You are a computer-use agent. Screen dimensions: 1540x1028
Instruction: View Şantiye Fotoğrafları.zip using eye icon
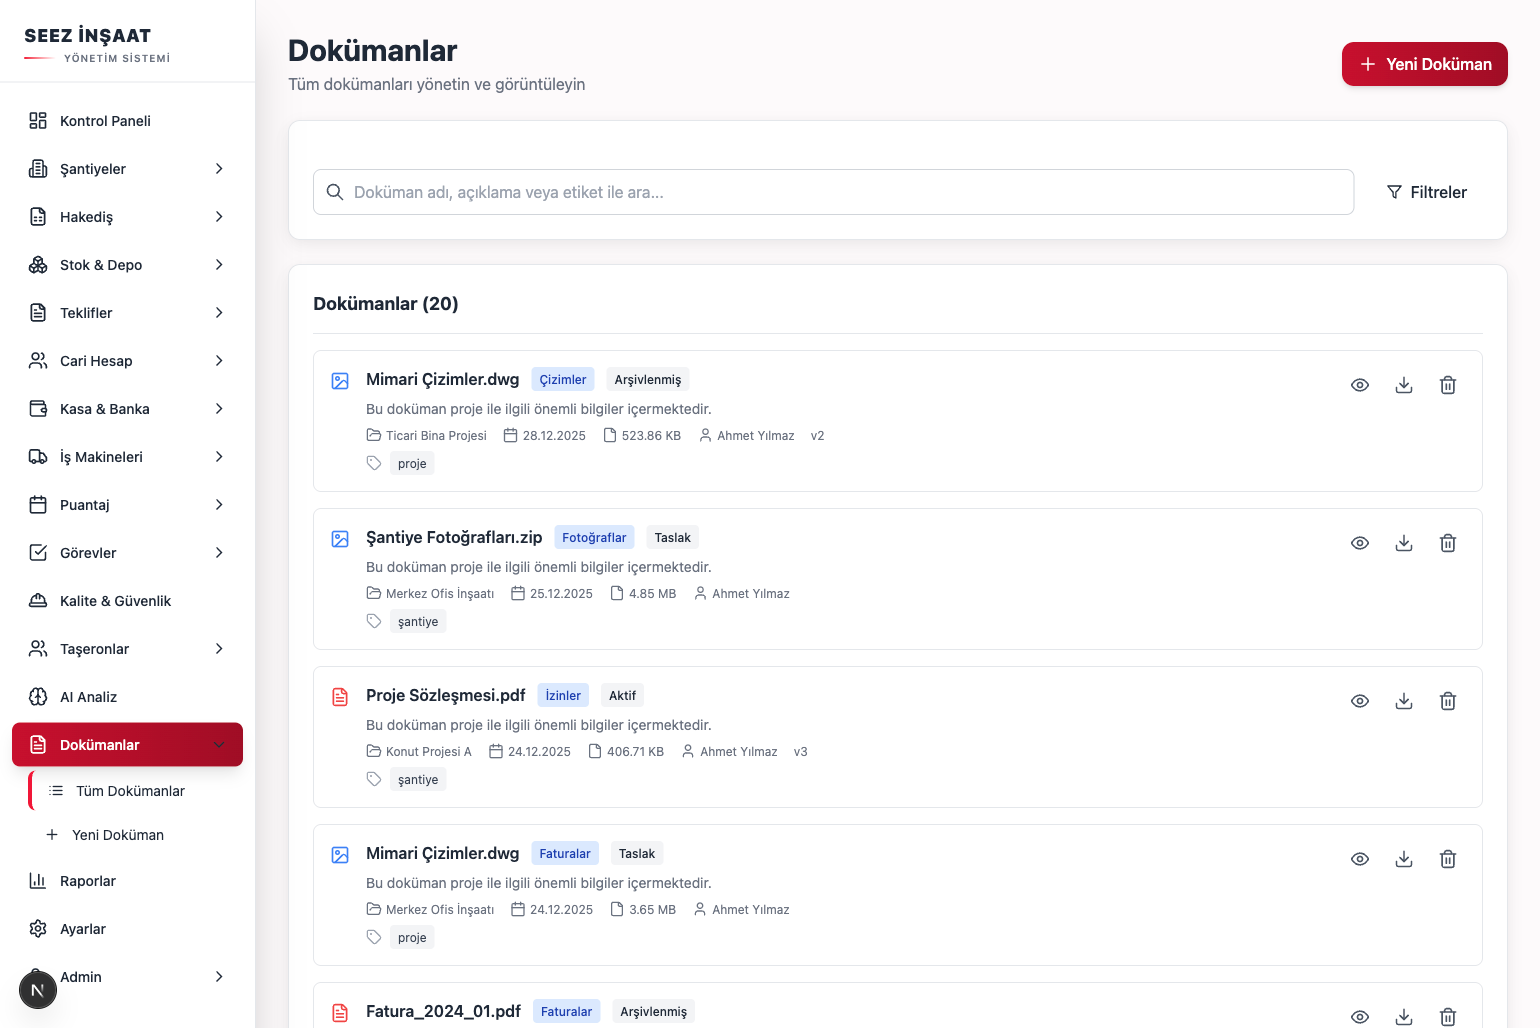click(1360, 543)
